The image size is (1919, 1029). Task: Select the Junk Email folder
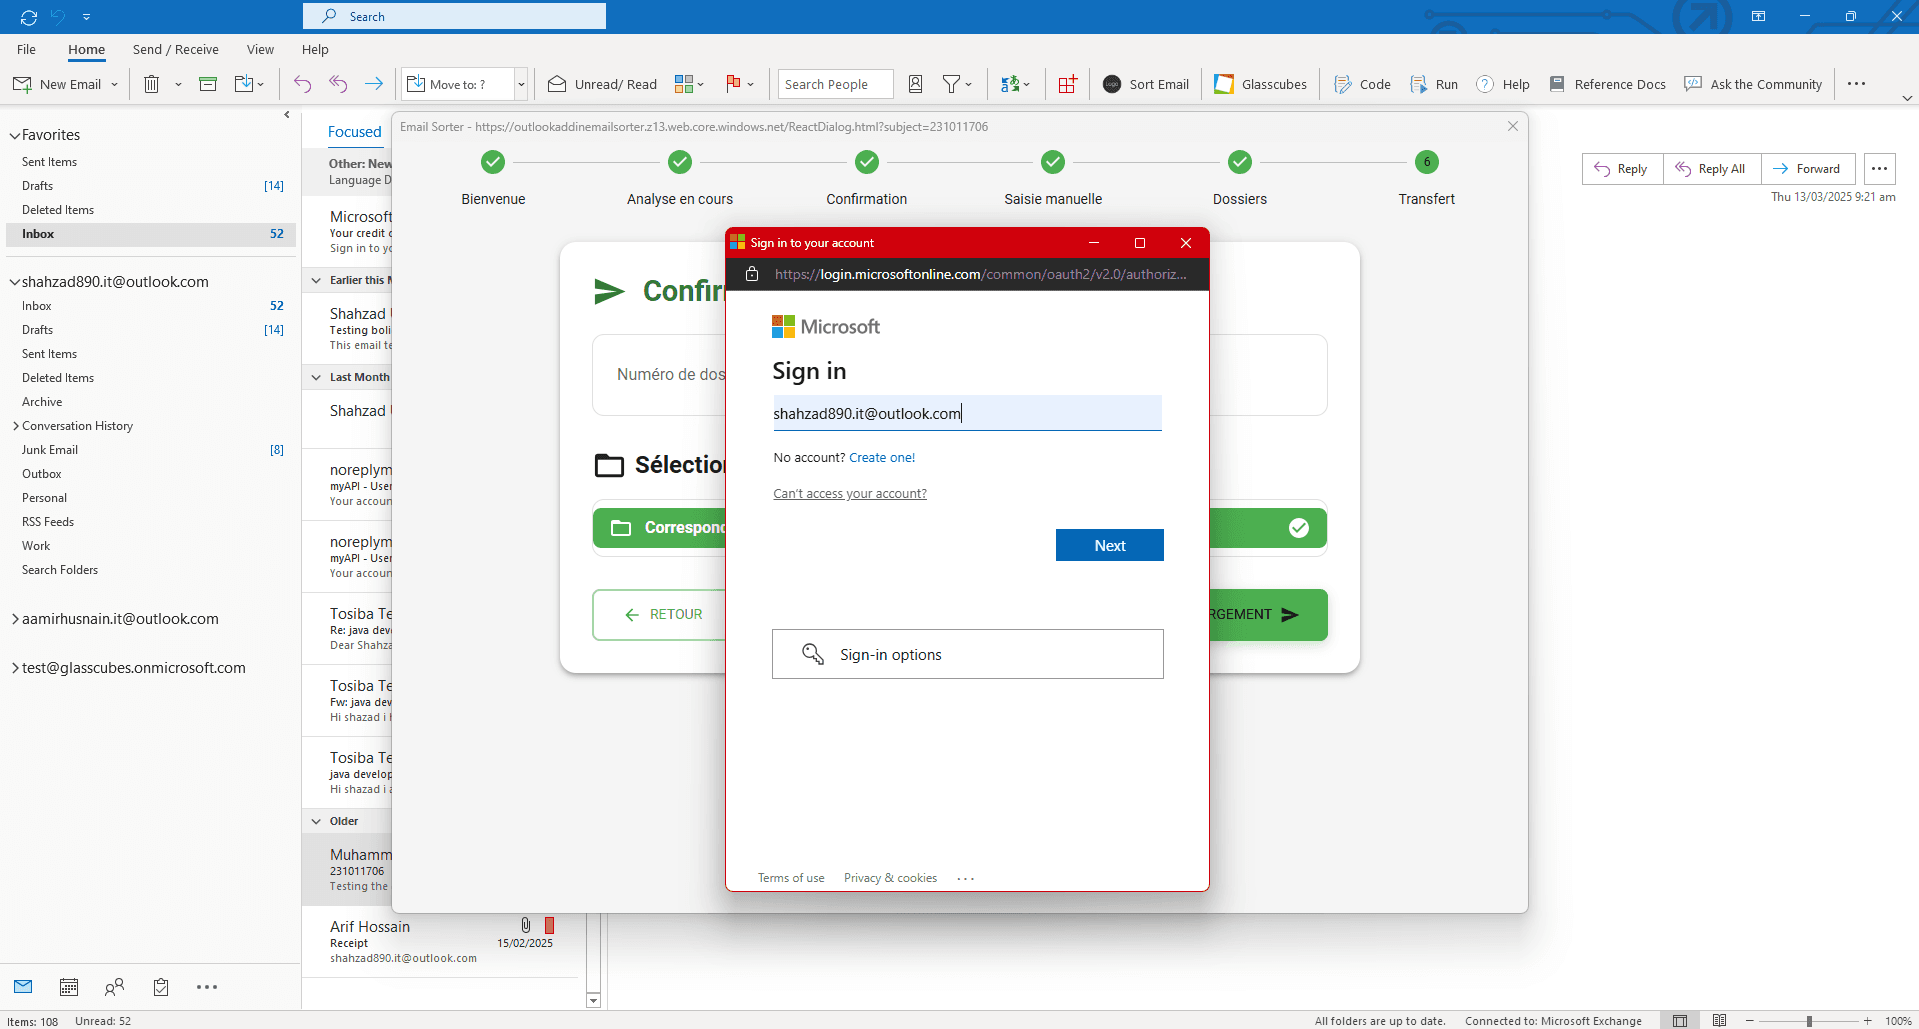coord(50,450)
